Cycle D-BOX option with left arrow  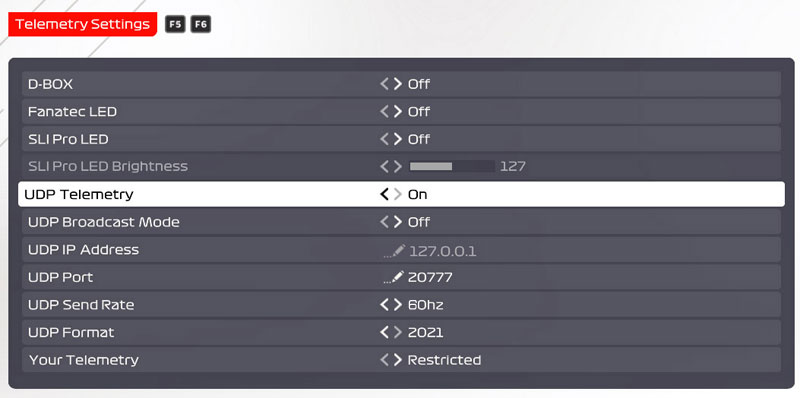coord(384,84)
